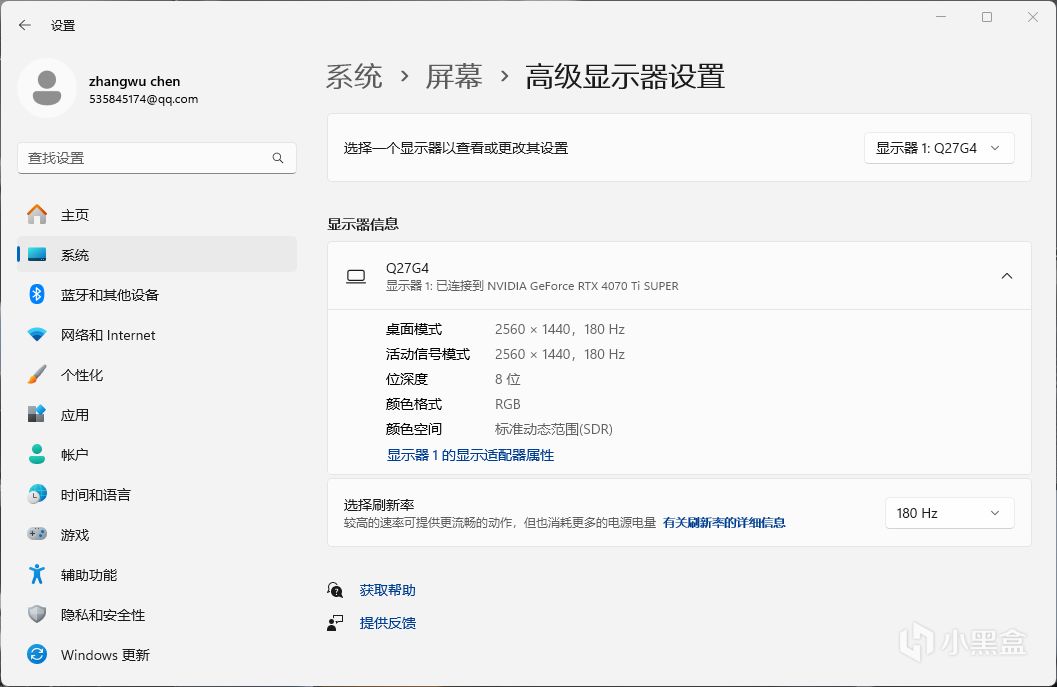Collapse the Q27G4 display information card
Image resolution: width=1057 pixels, height=687 pixels.
(1006, 275)
